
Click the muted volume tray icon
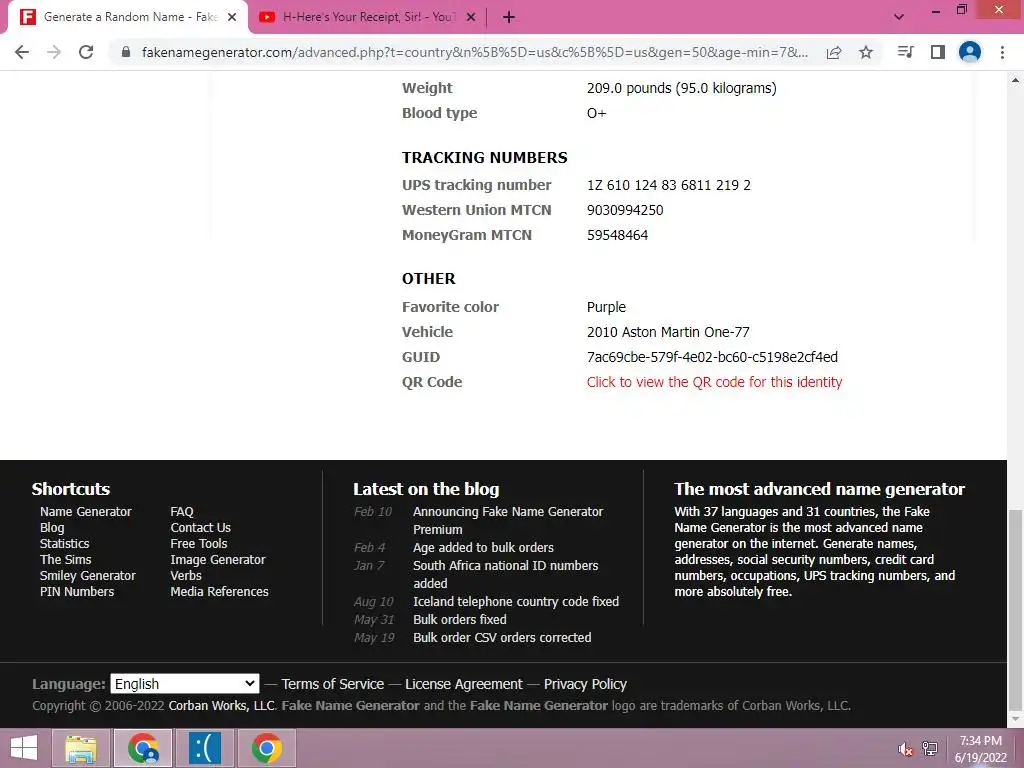click(905, 749)
